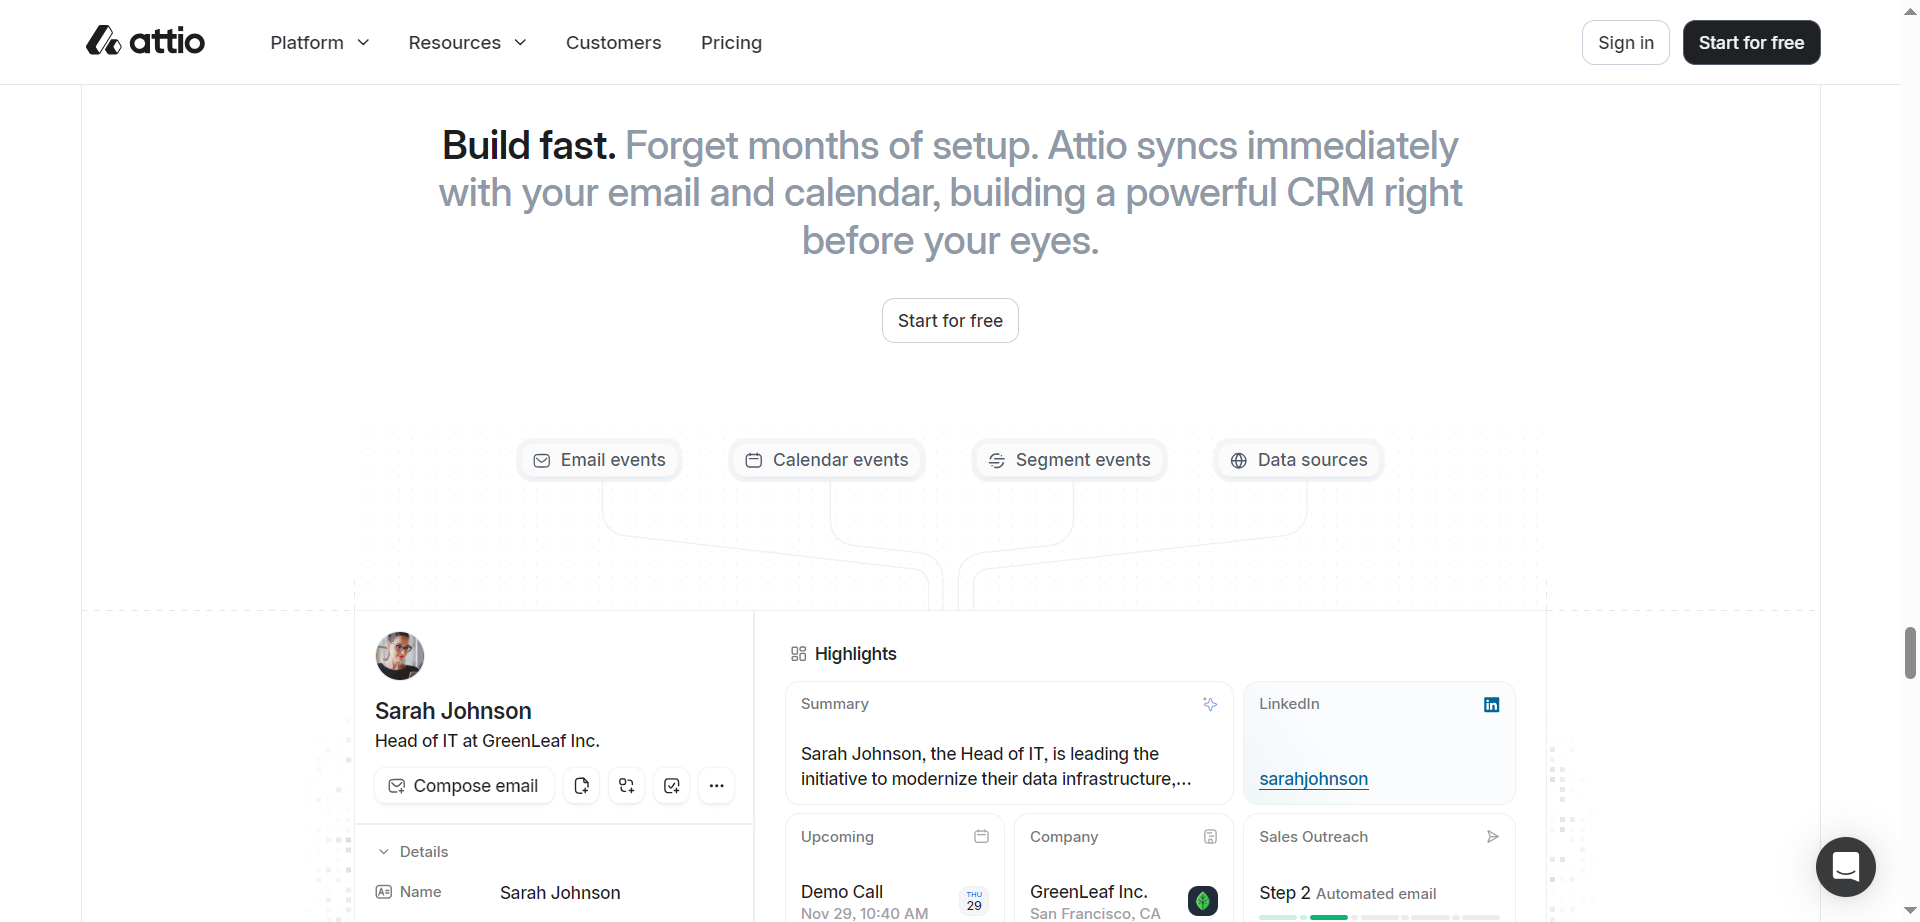This screenshot has width=1920, height=922.
Task: Open the Platform dropdown menu
Action: 320,43
